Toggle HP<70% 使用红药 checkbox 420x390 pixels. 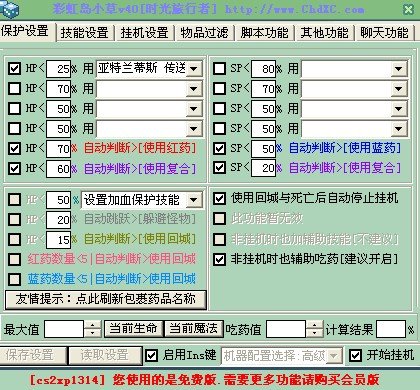click(14, 148)
